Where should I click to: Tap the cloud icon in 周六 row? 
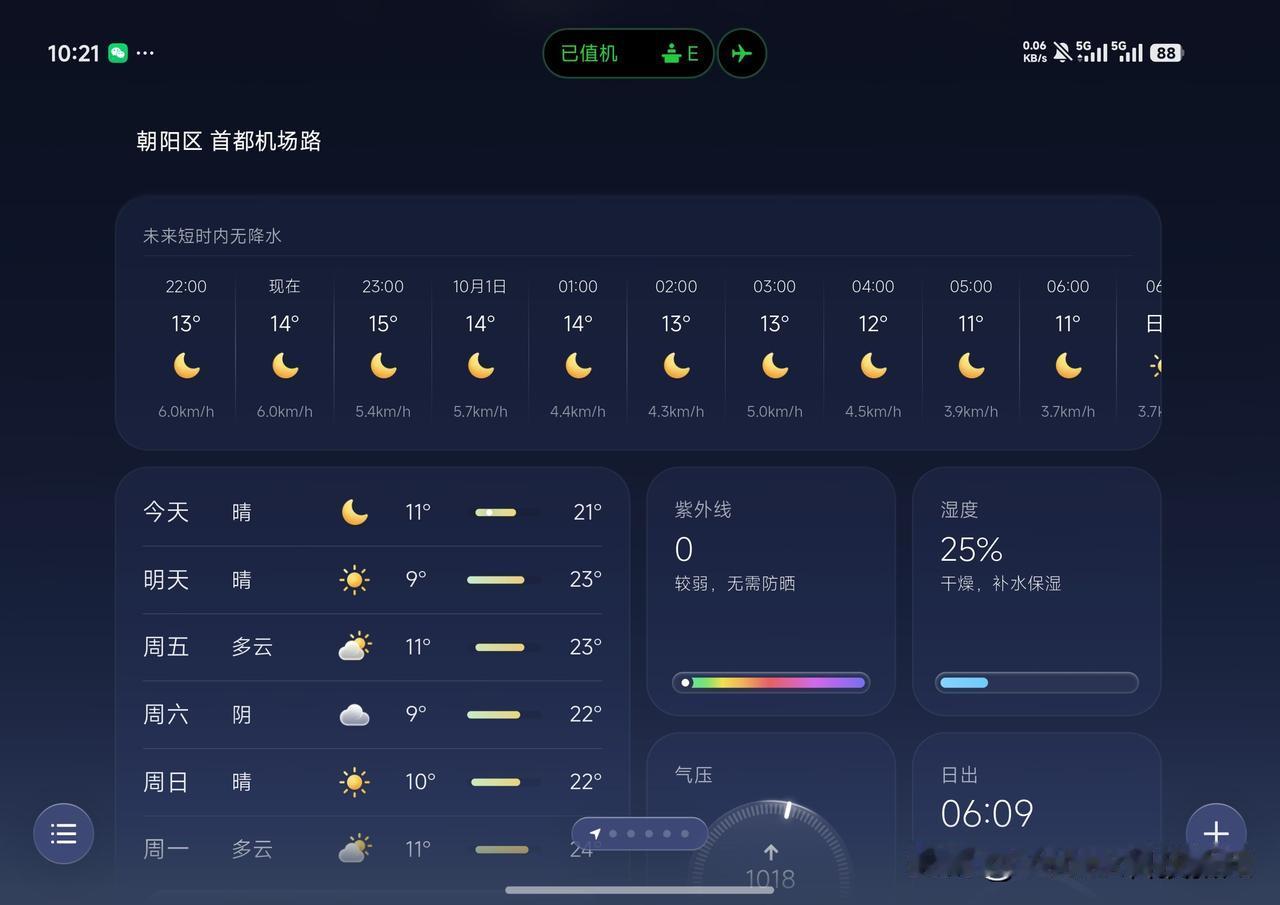tap(354, 714)
